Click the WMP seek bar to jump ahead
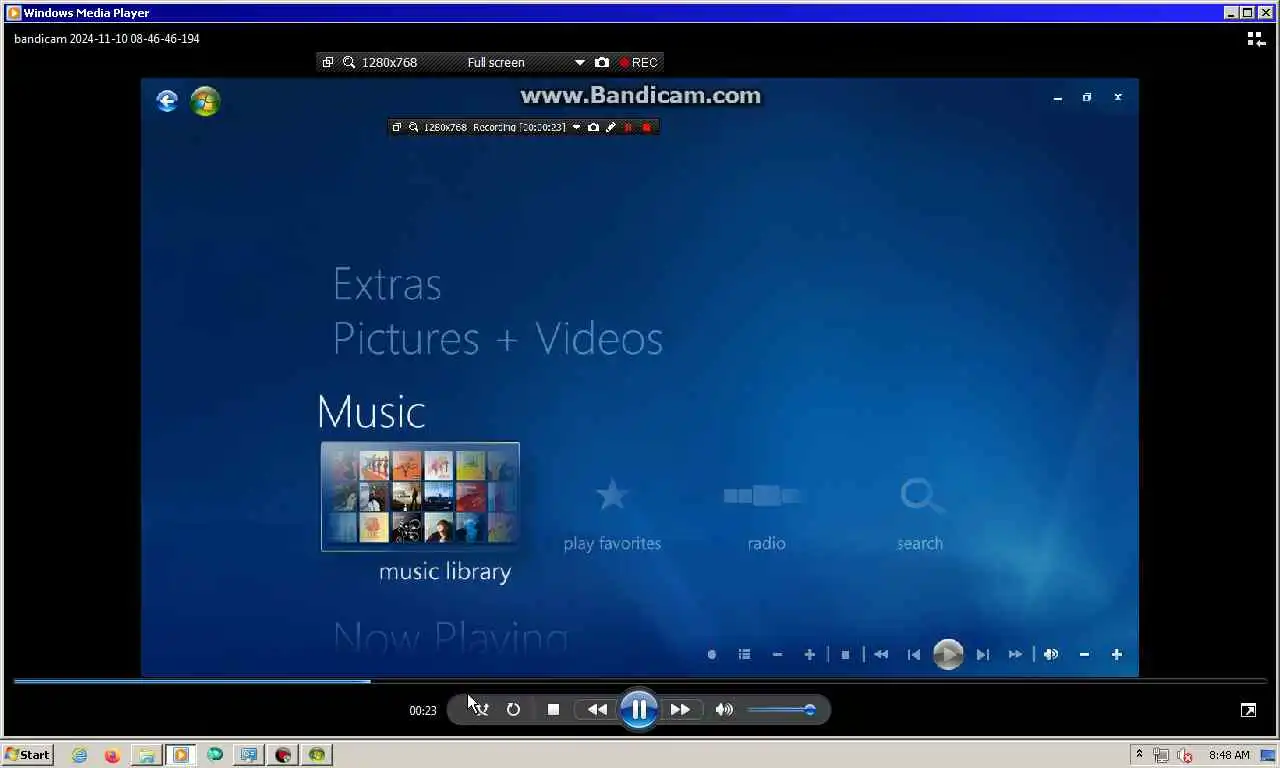Viewport: 1280px width, 768px height. coord(640,681)
